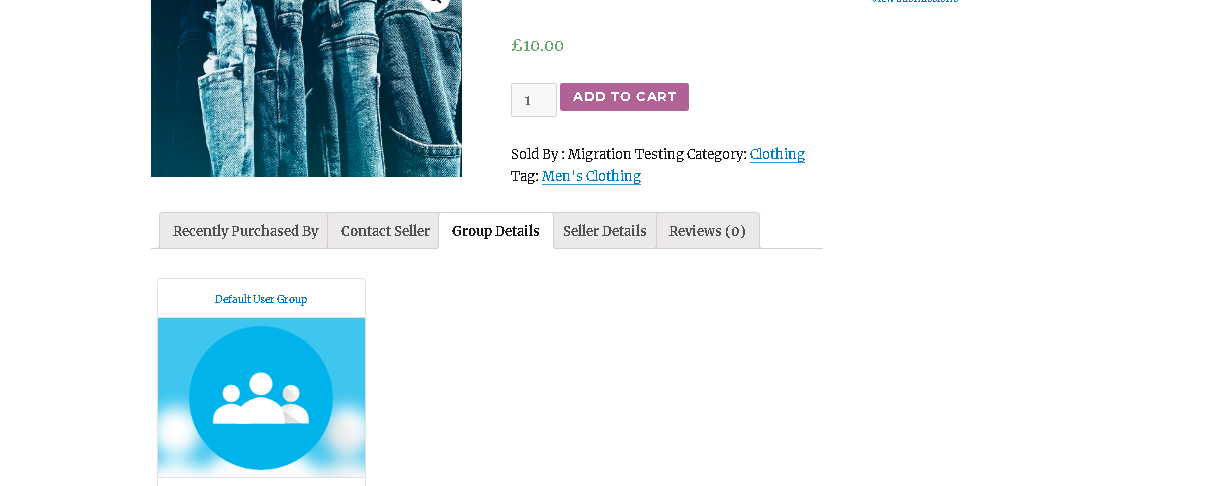Click the 'Category:' label text
This screenshot has width=1221, height=486.
(x=717, y=154)
